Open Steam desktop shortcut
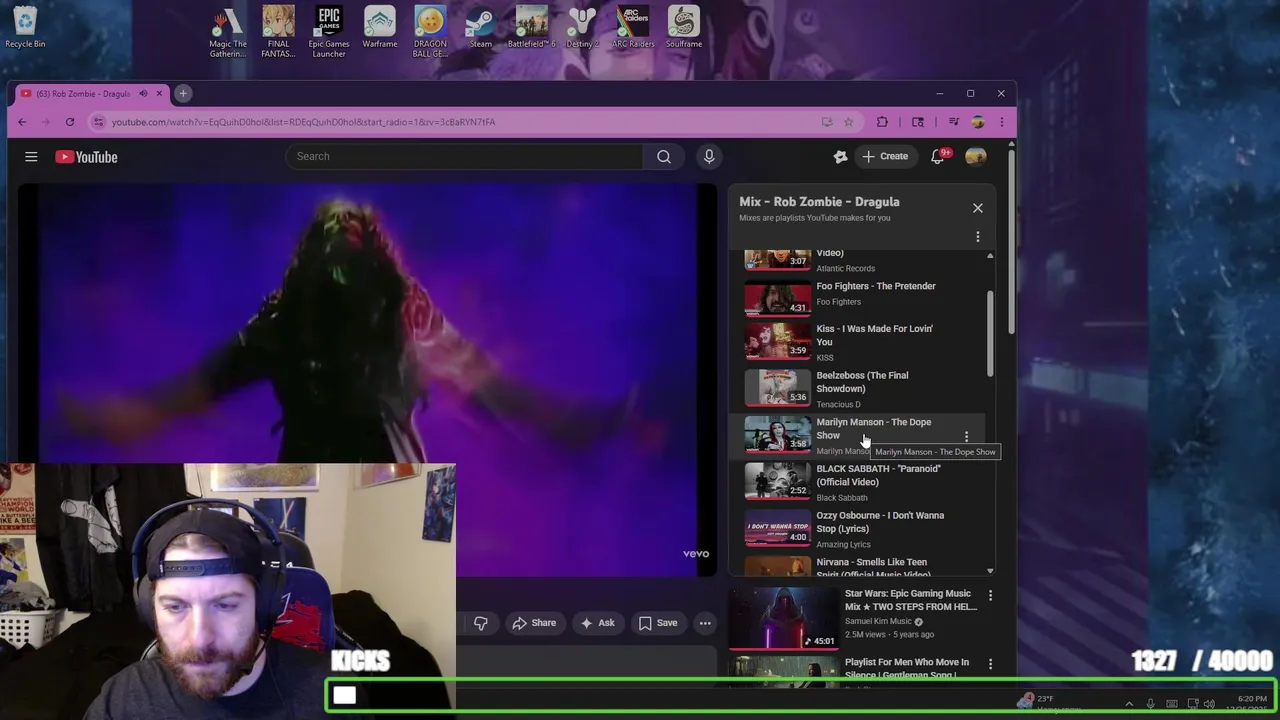 click(481, 28)
